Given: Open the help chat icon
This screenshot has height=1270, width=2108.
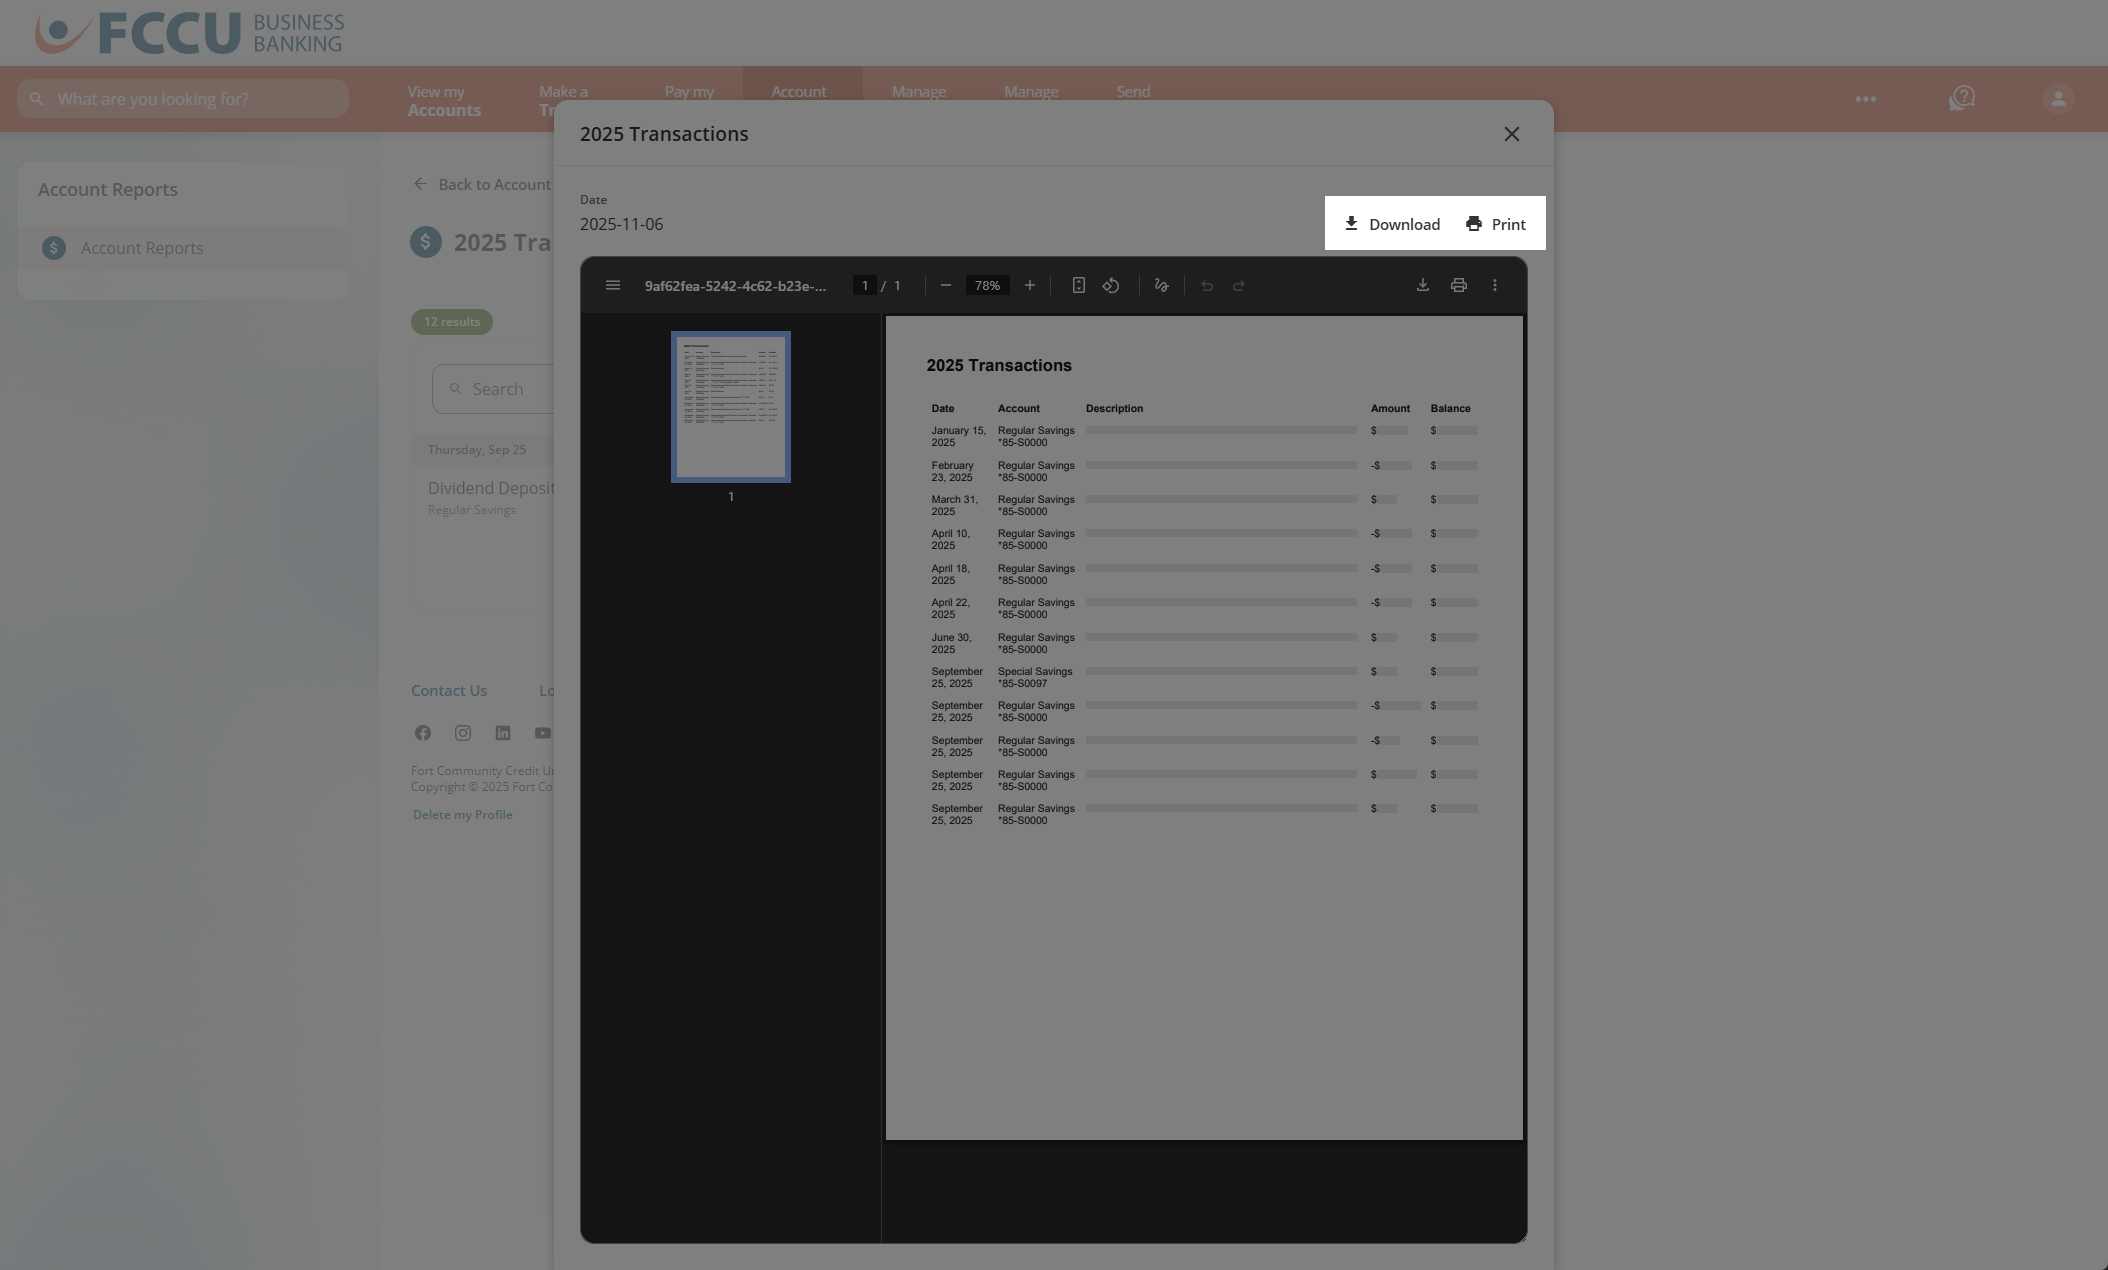Looking at the screenshot, I should coord(1961,98).
